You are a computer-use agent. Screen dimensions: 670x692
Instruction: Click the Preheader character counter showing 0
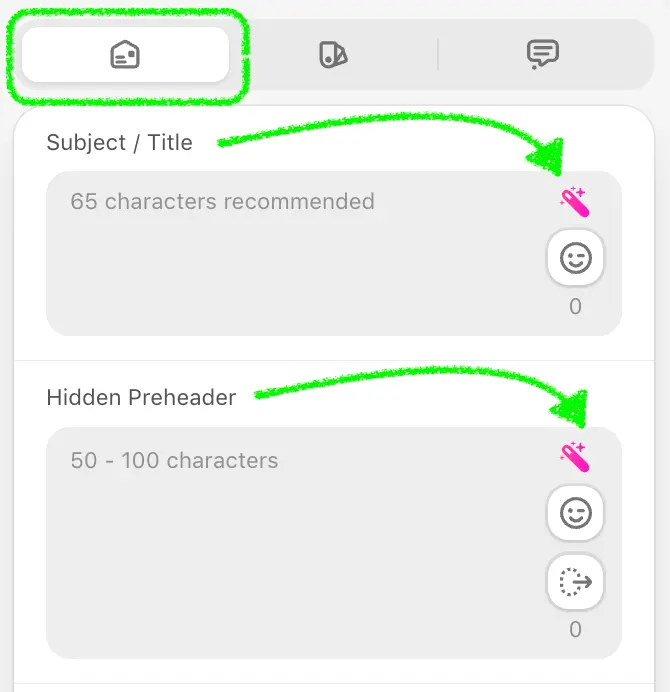[575, 629]
